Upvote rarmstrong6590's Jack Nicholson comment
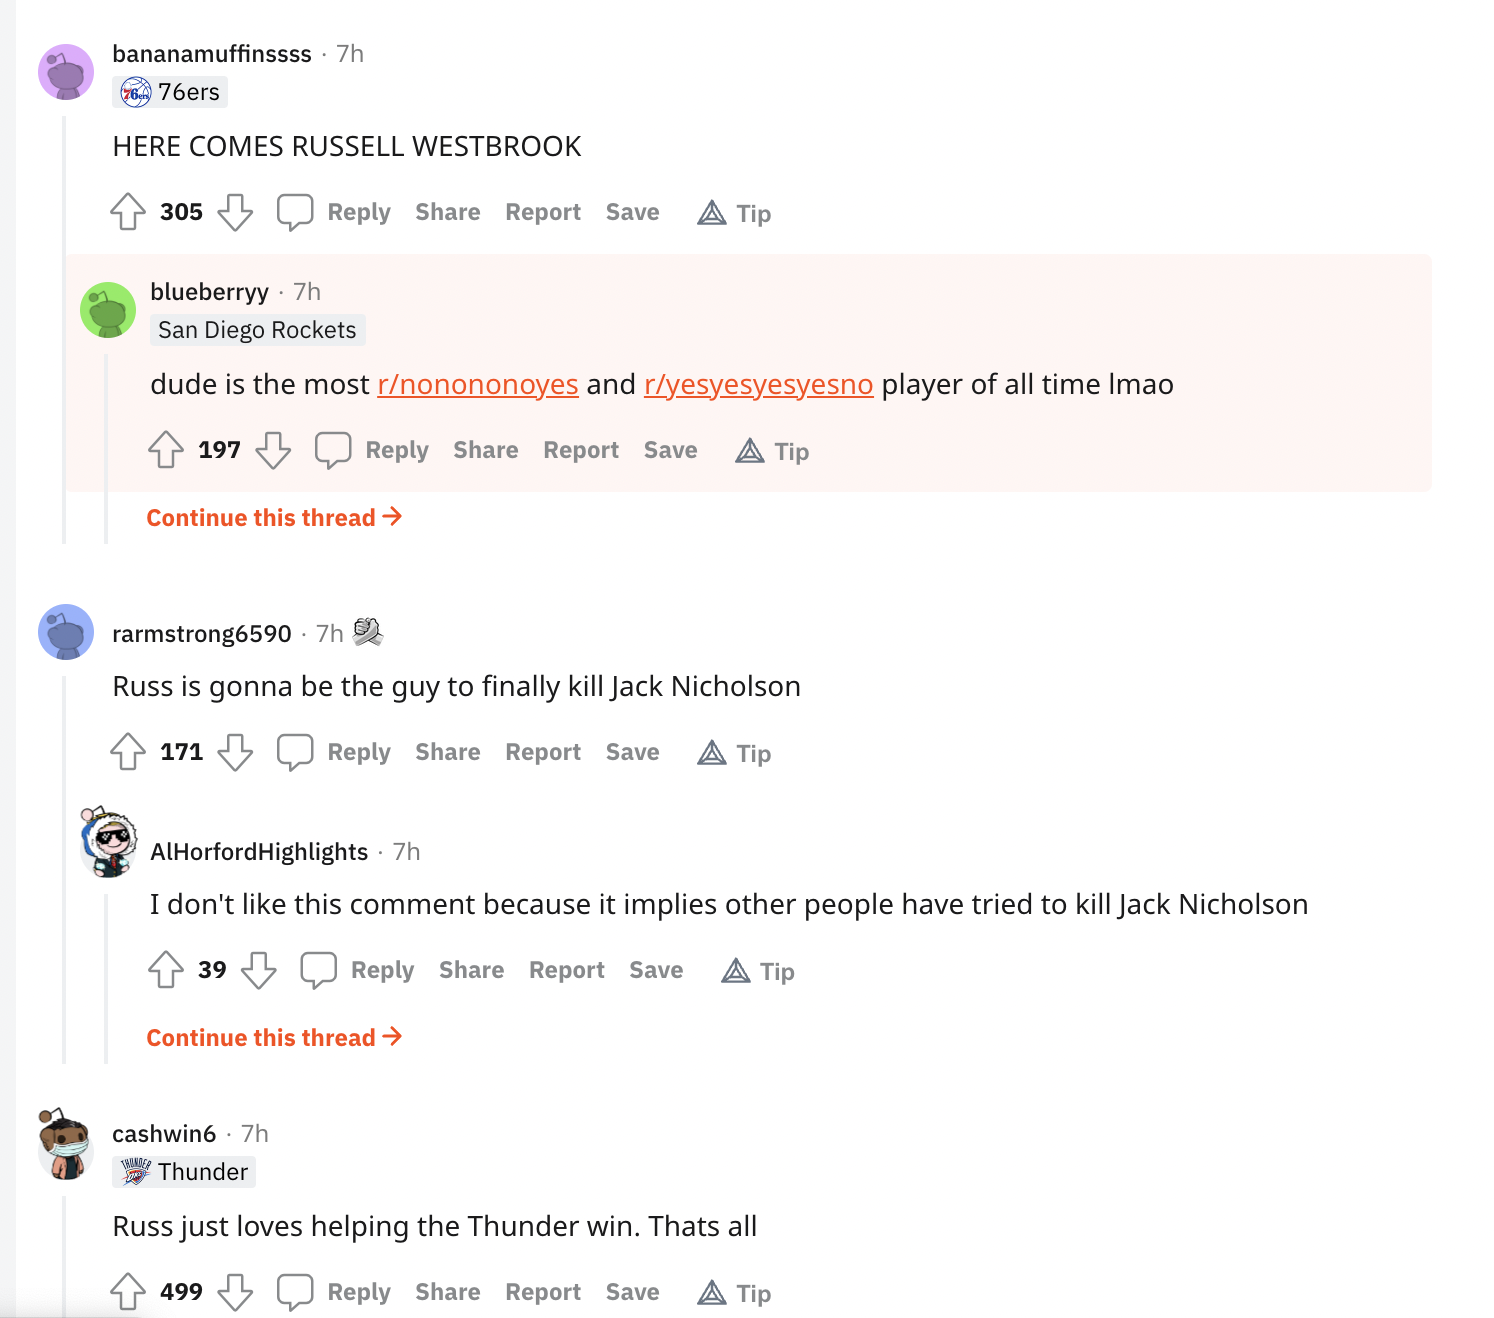The image size is (1494, 1318). click(x=128, y=752)
